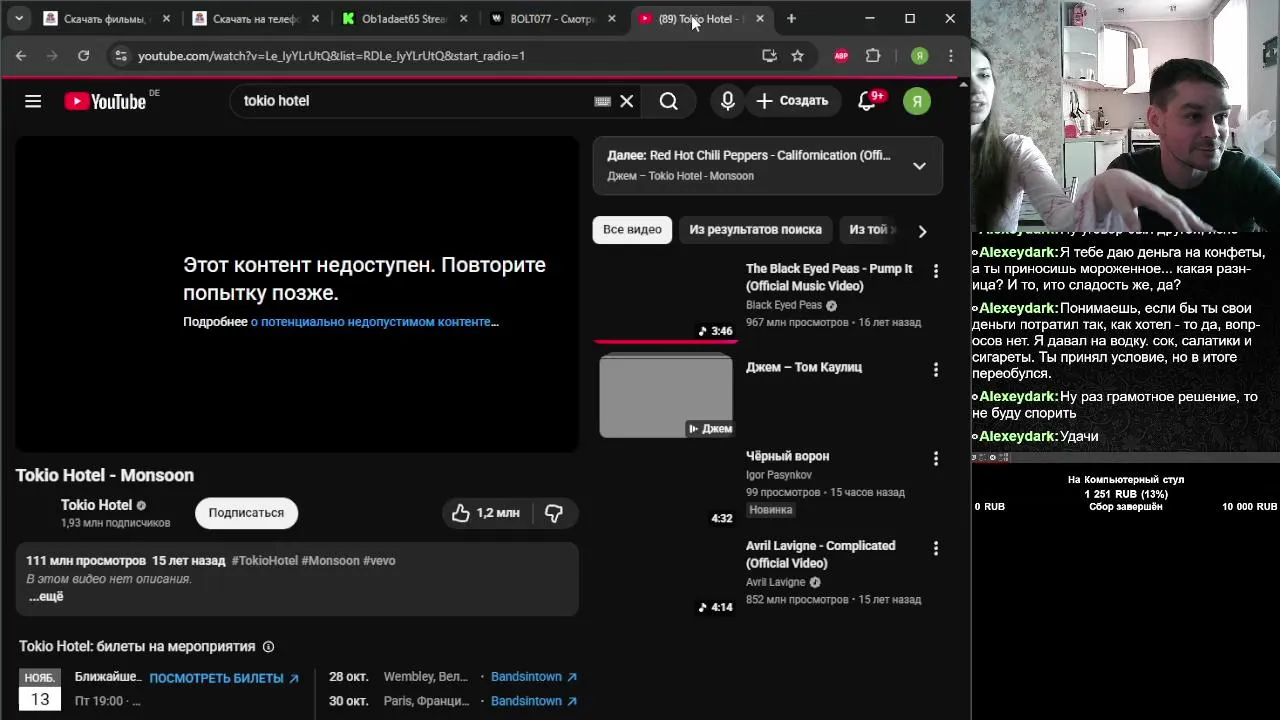Bookmark this page with the star
This screenshot has height=720, width=1280.
coord(797,56)
